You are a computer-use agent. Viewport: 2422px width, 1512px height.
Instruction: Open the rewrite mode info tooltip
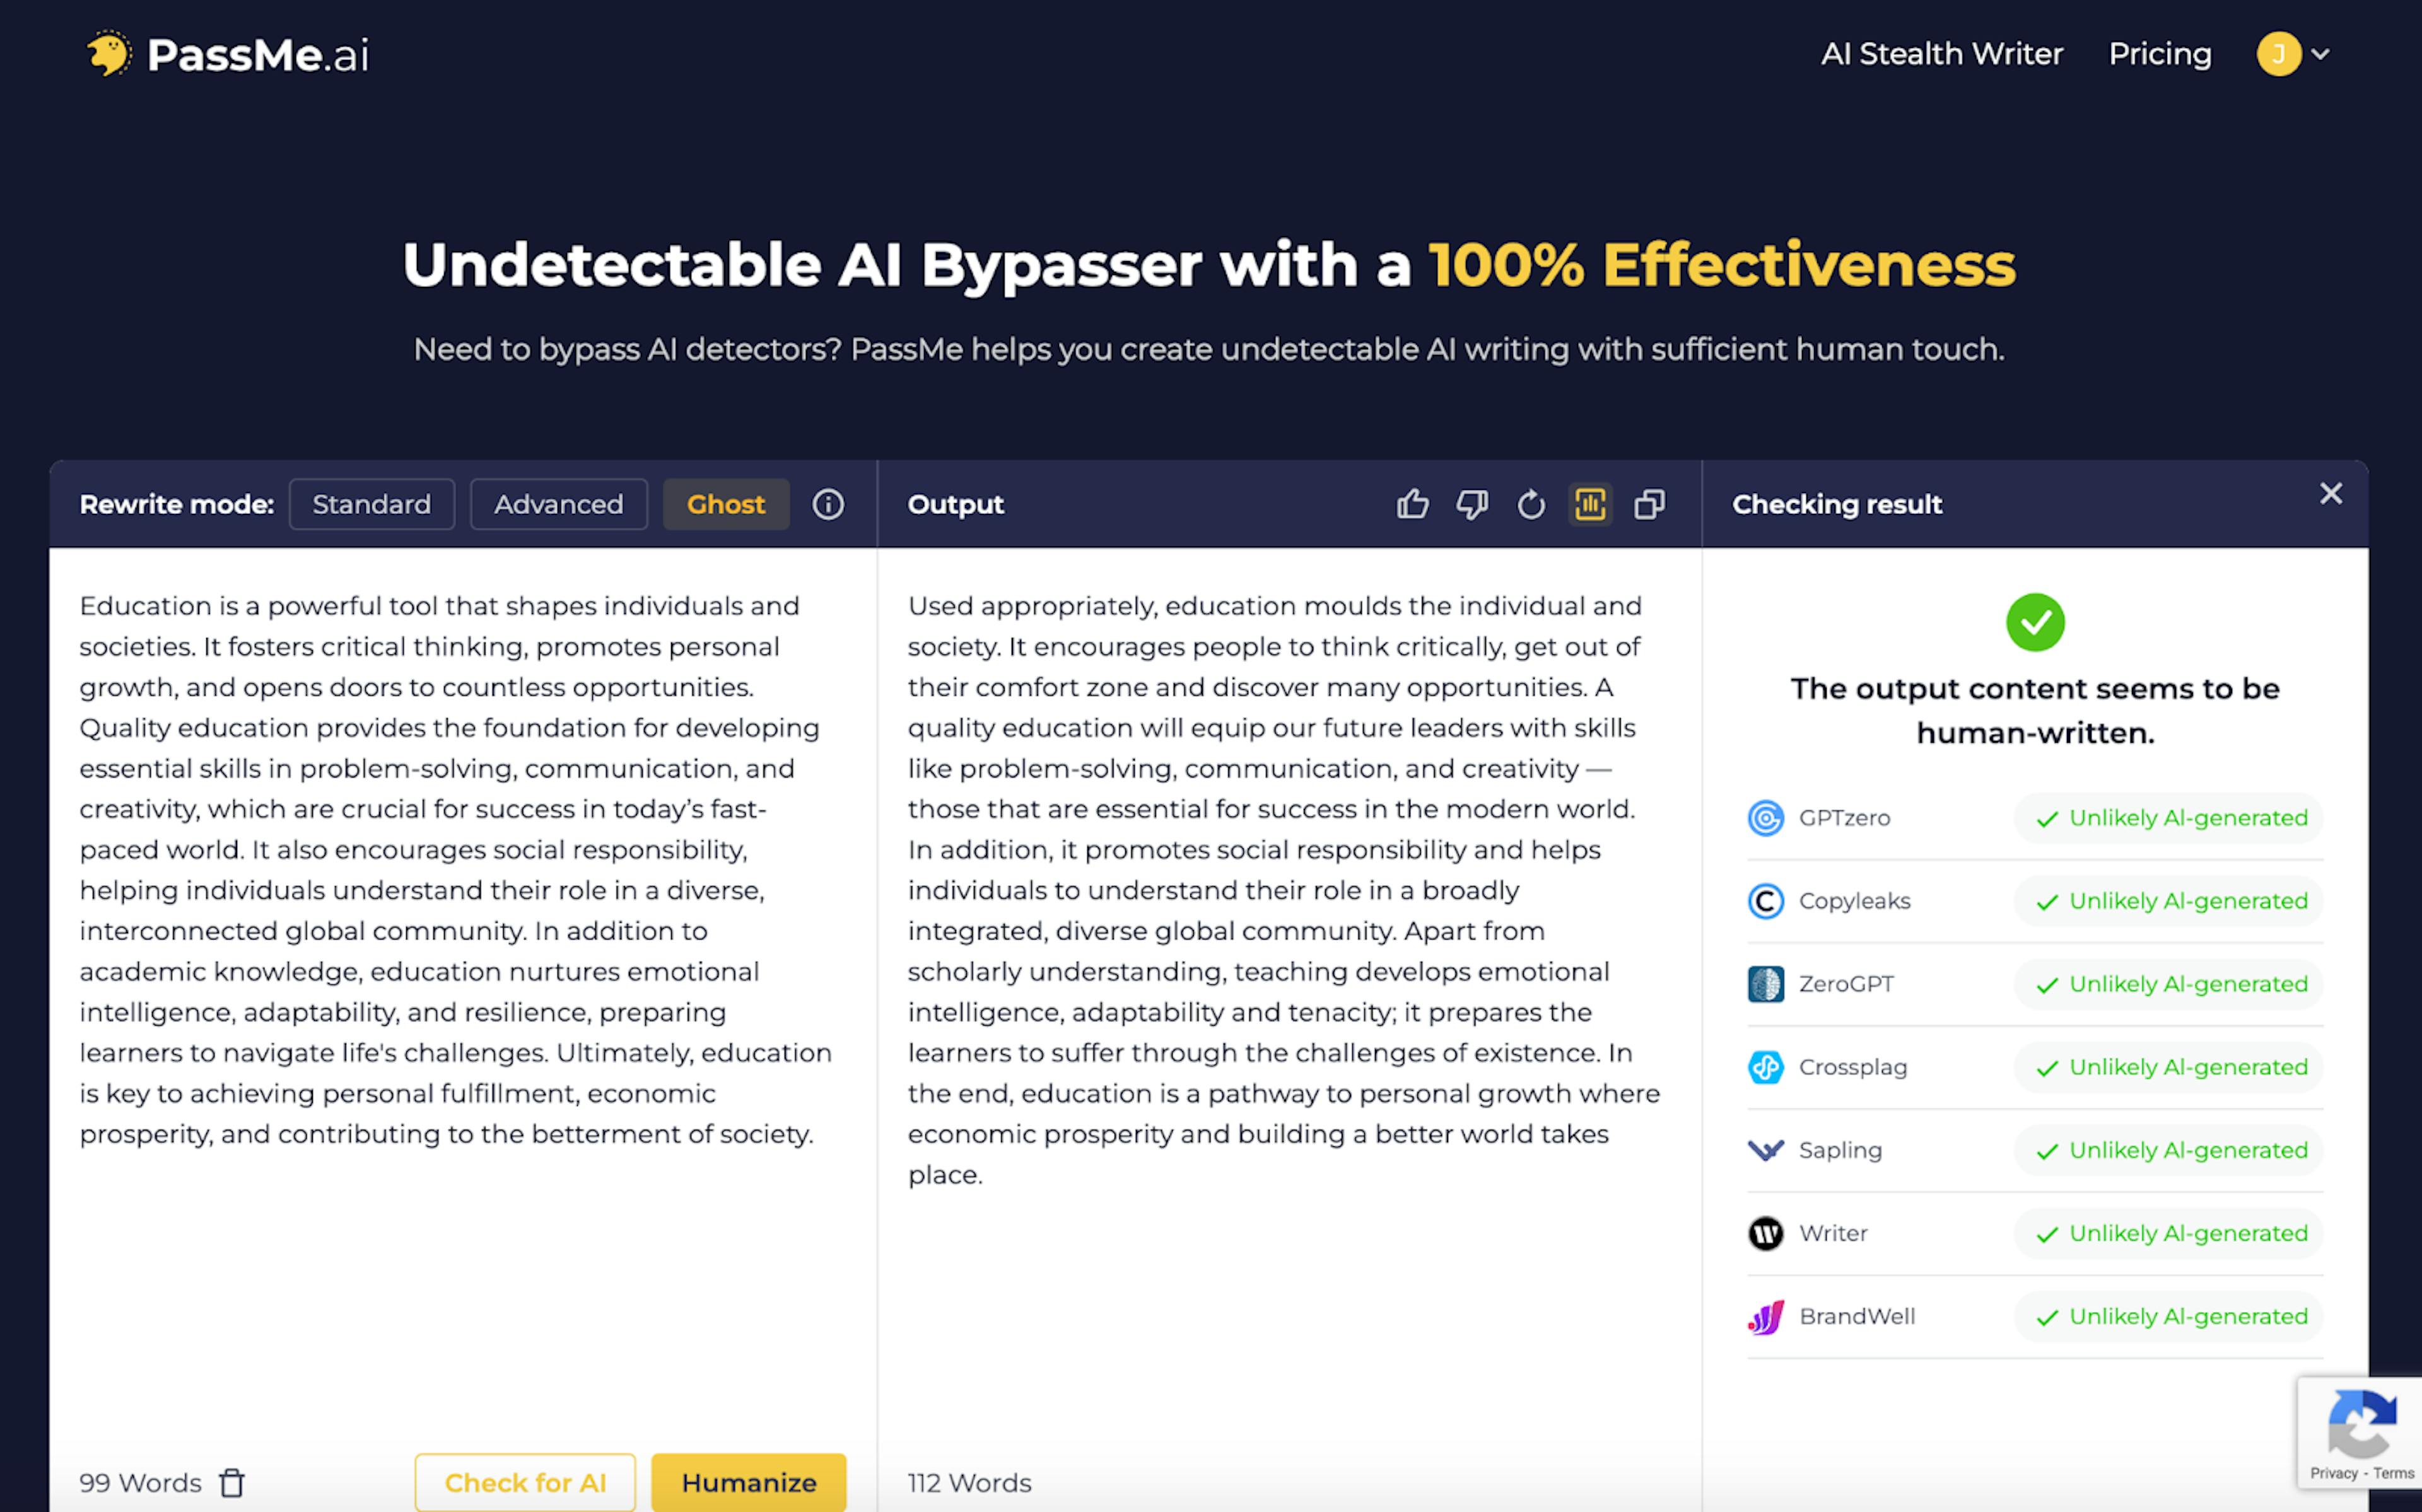pos(828,504)
